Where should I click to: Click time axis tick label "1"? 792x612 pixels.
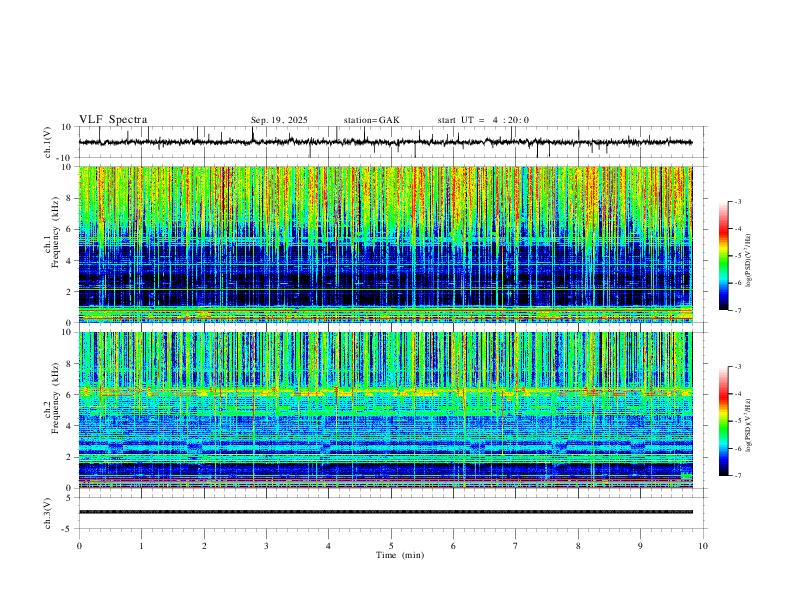click(x=141, y=546)
